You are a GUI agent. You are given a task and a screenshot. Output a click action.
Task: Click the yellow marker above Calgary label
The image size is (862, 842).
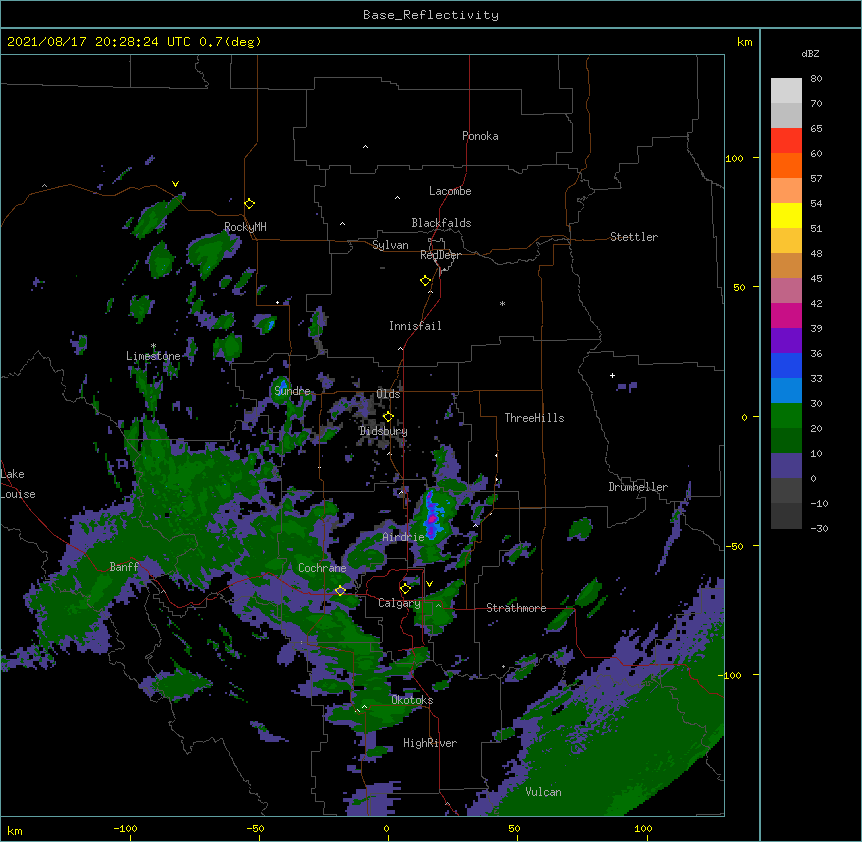pos(405,589)
